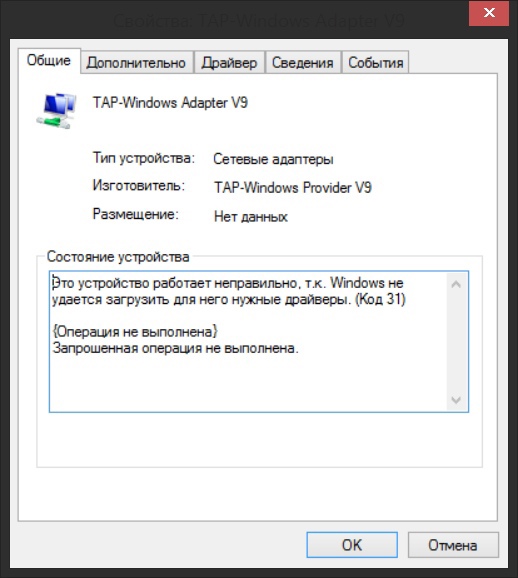
Task: Confirm with the OK button
Action: pyautogui.click(x=352, y=545)
